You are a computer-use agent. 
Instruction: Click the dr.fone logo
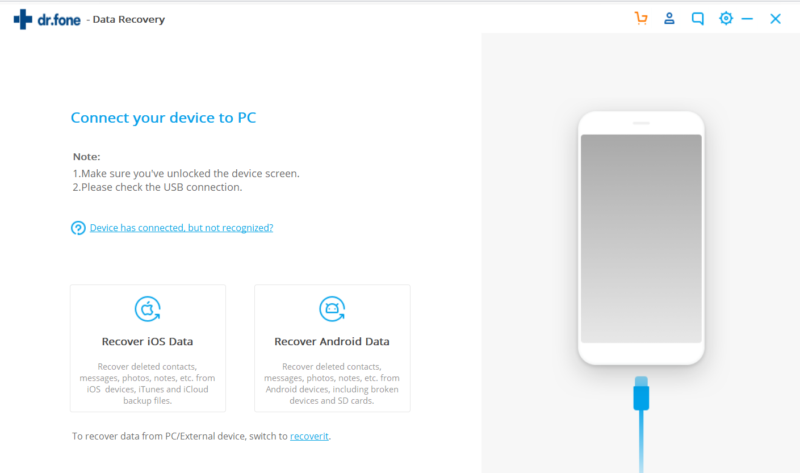tap(47, 19)
